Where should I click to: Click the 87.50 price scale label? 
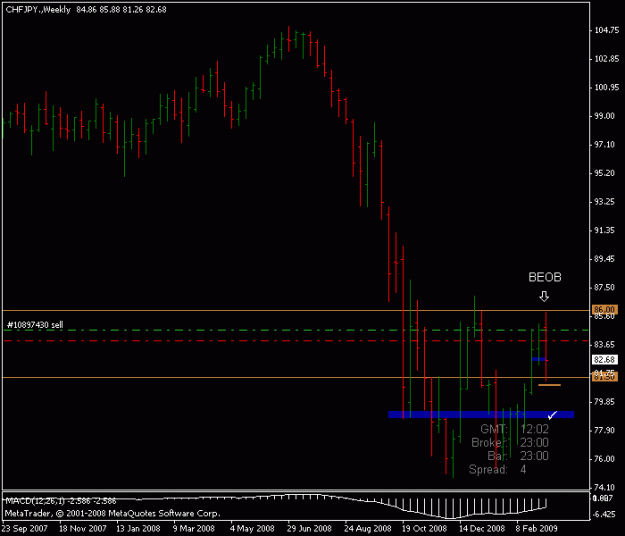pyautogui.click(x=604, y=288)
